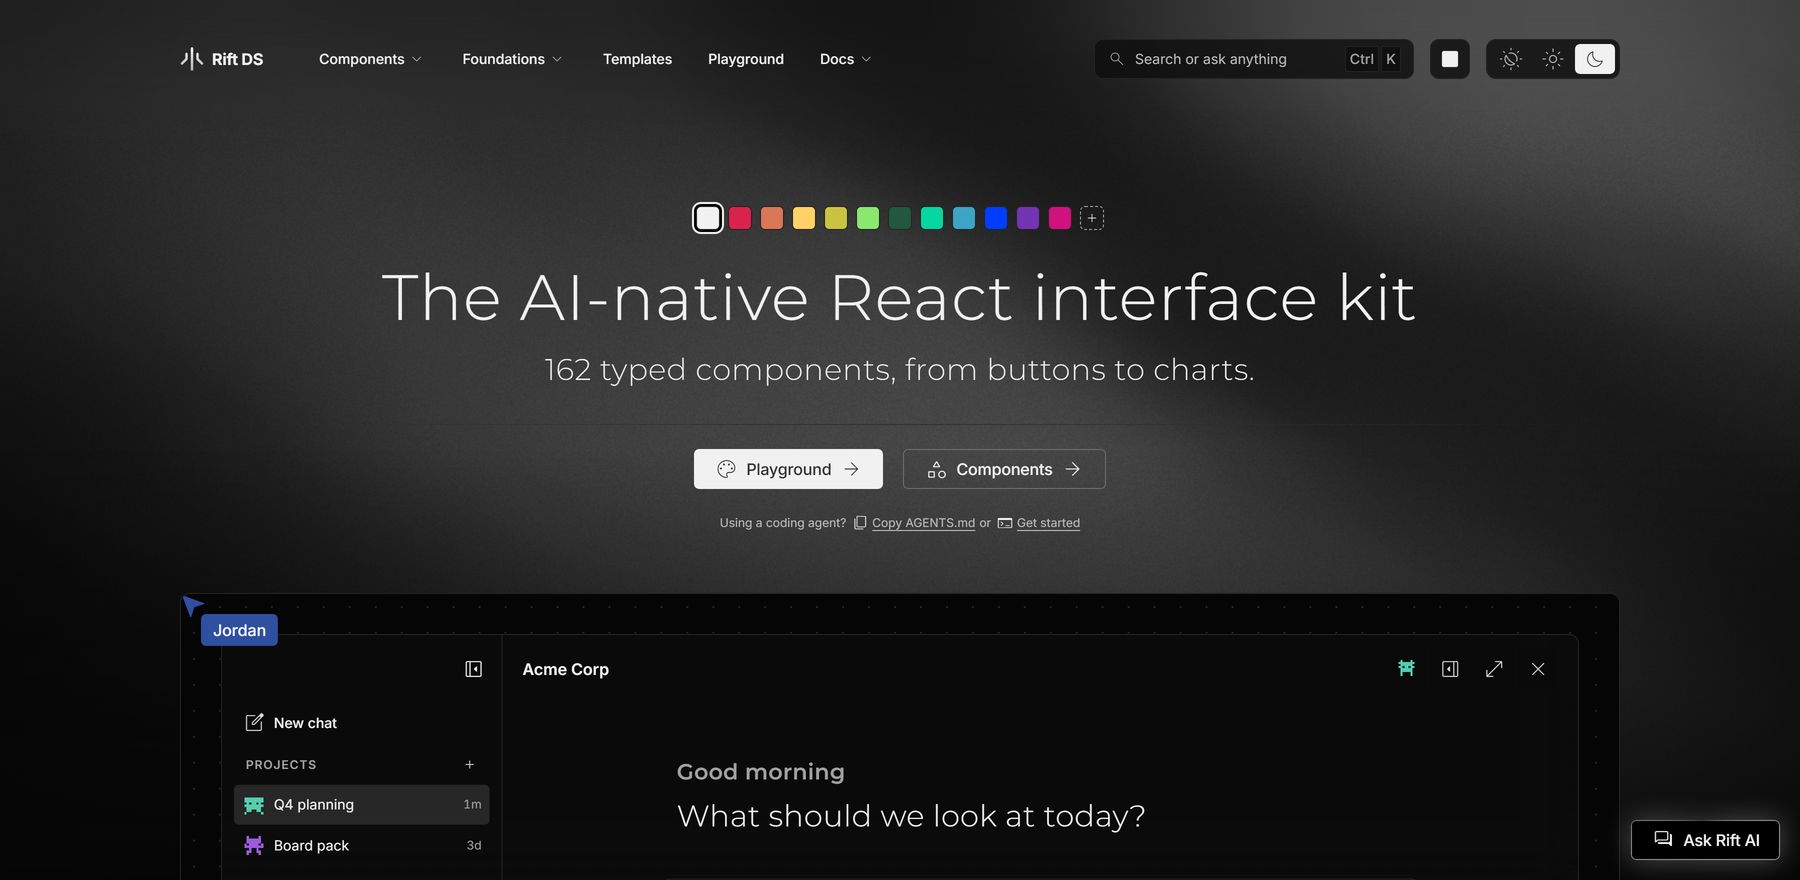Choose the coral orange swatch

(772, 218)
